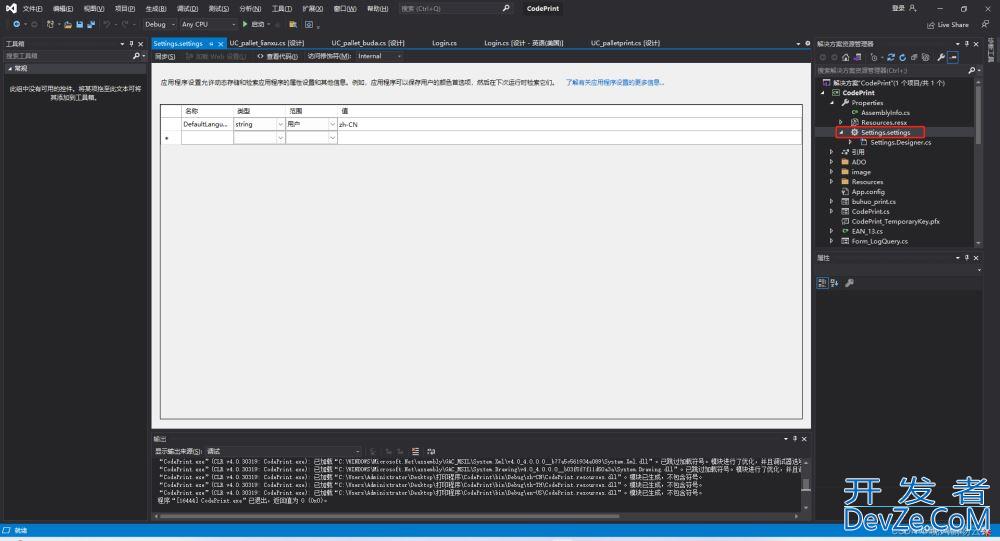This screenshot has height=541, width=1000.
Task: Select the DefaultLanguage name cell
Action: pos(207,124)
